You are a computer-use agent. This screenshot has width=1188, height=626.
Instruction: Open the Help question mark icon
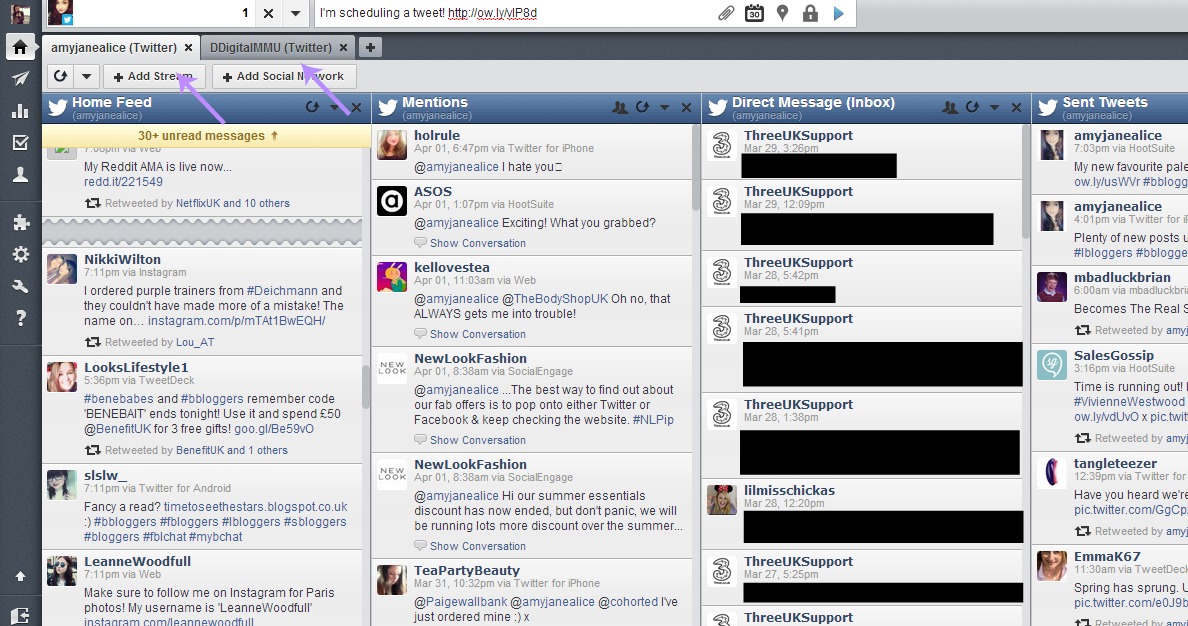20,318
